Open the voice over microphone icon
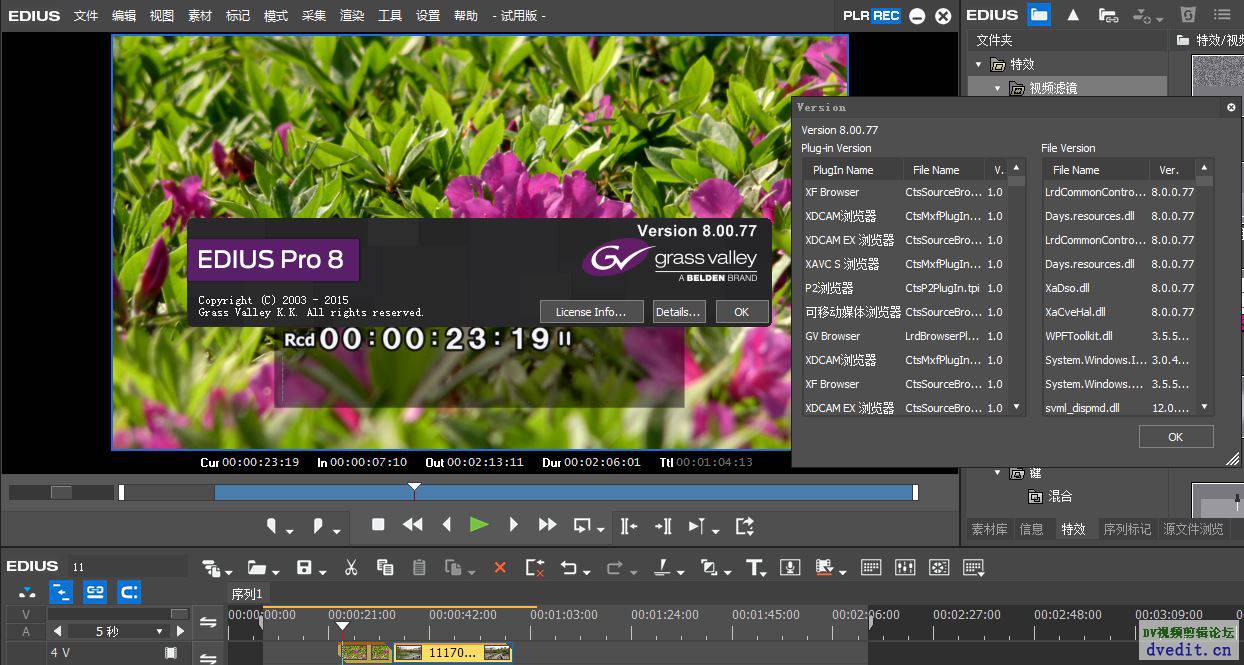The image size is (1244, 665). tap(790, 567)
